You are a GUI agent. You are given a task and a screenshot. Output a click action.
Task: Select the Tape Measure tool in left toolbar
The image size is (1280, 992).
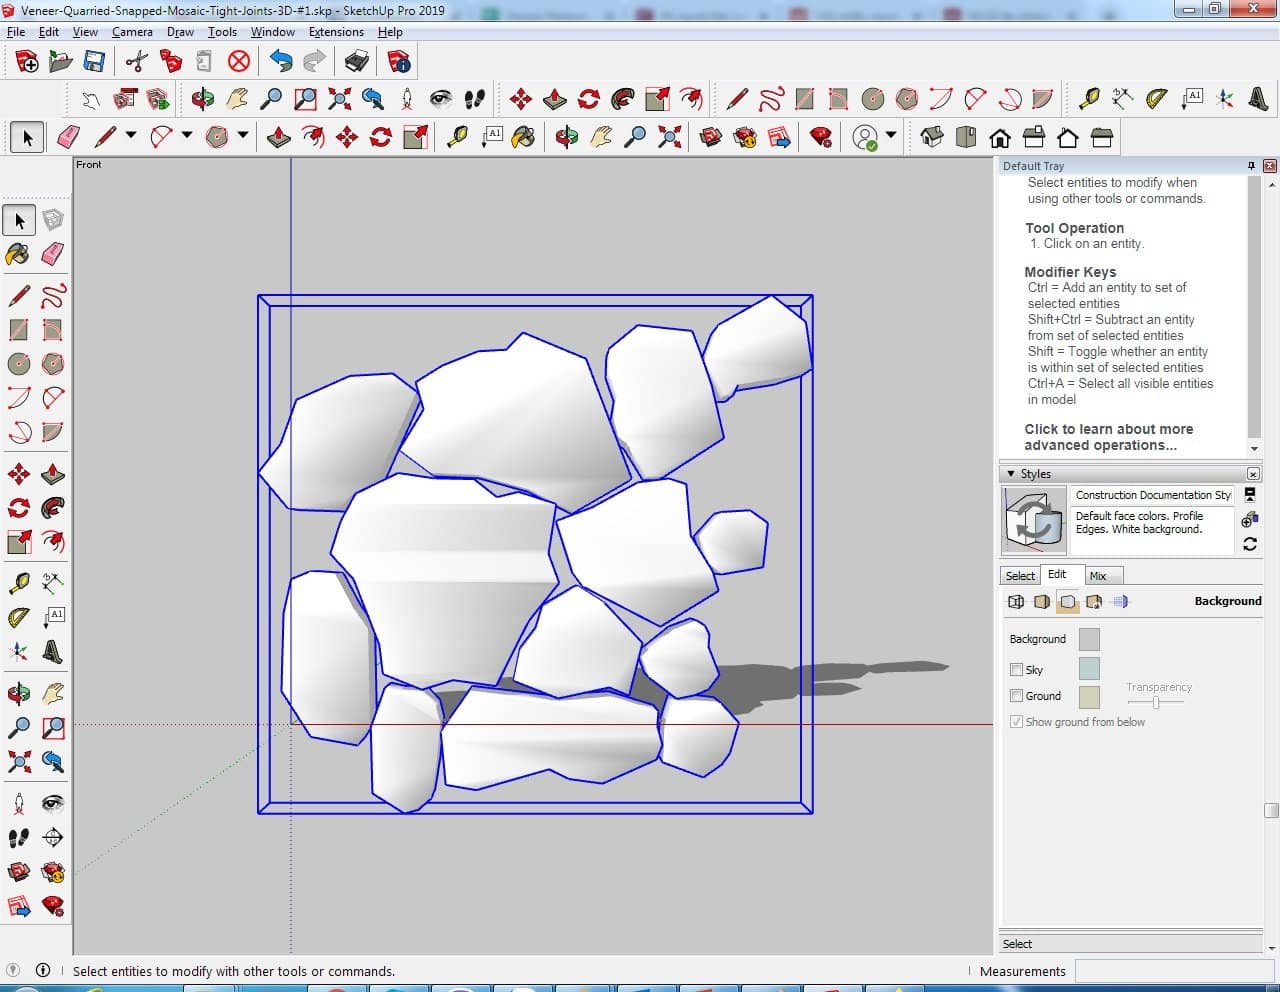tap(19, 583)
